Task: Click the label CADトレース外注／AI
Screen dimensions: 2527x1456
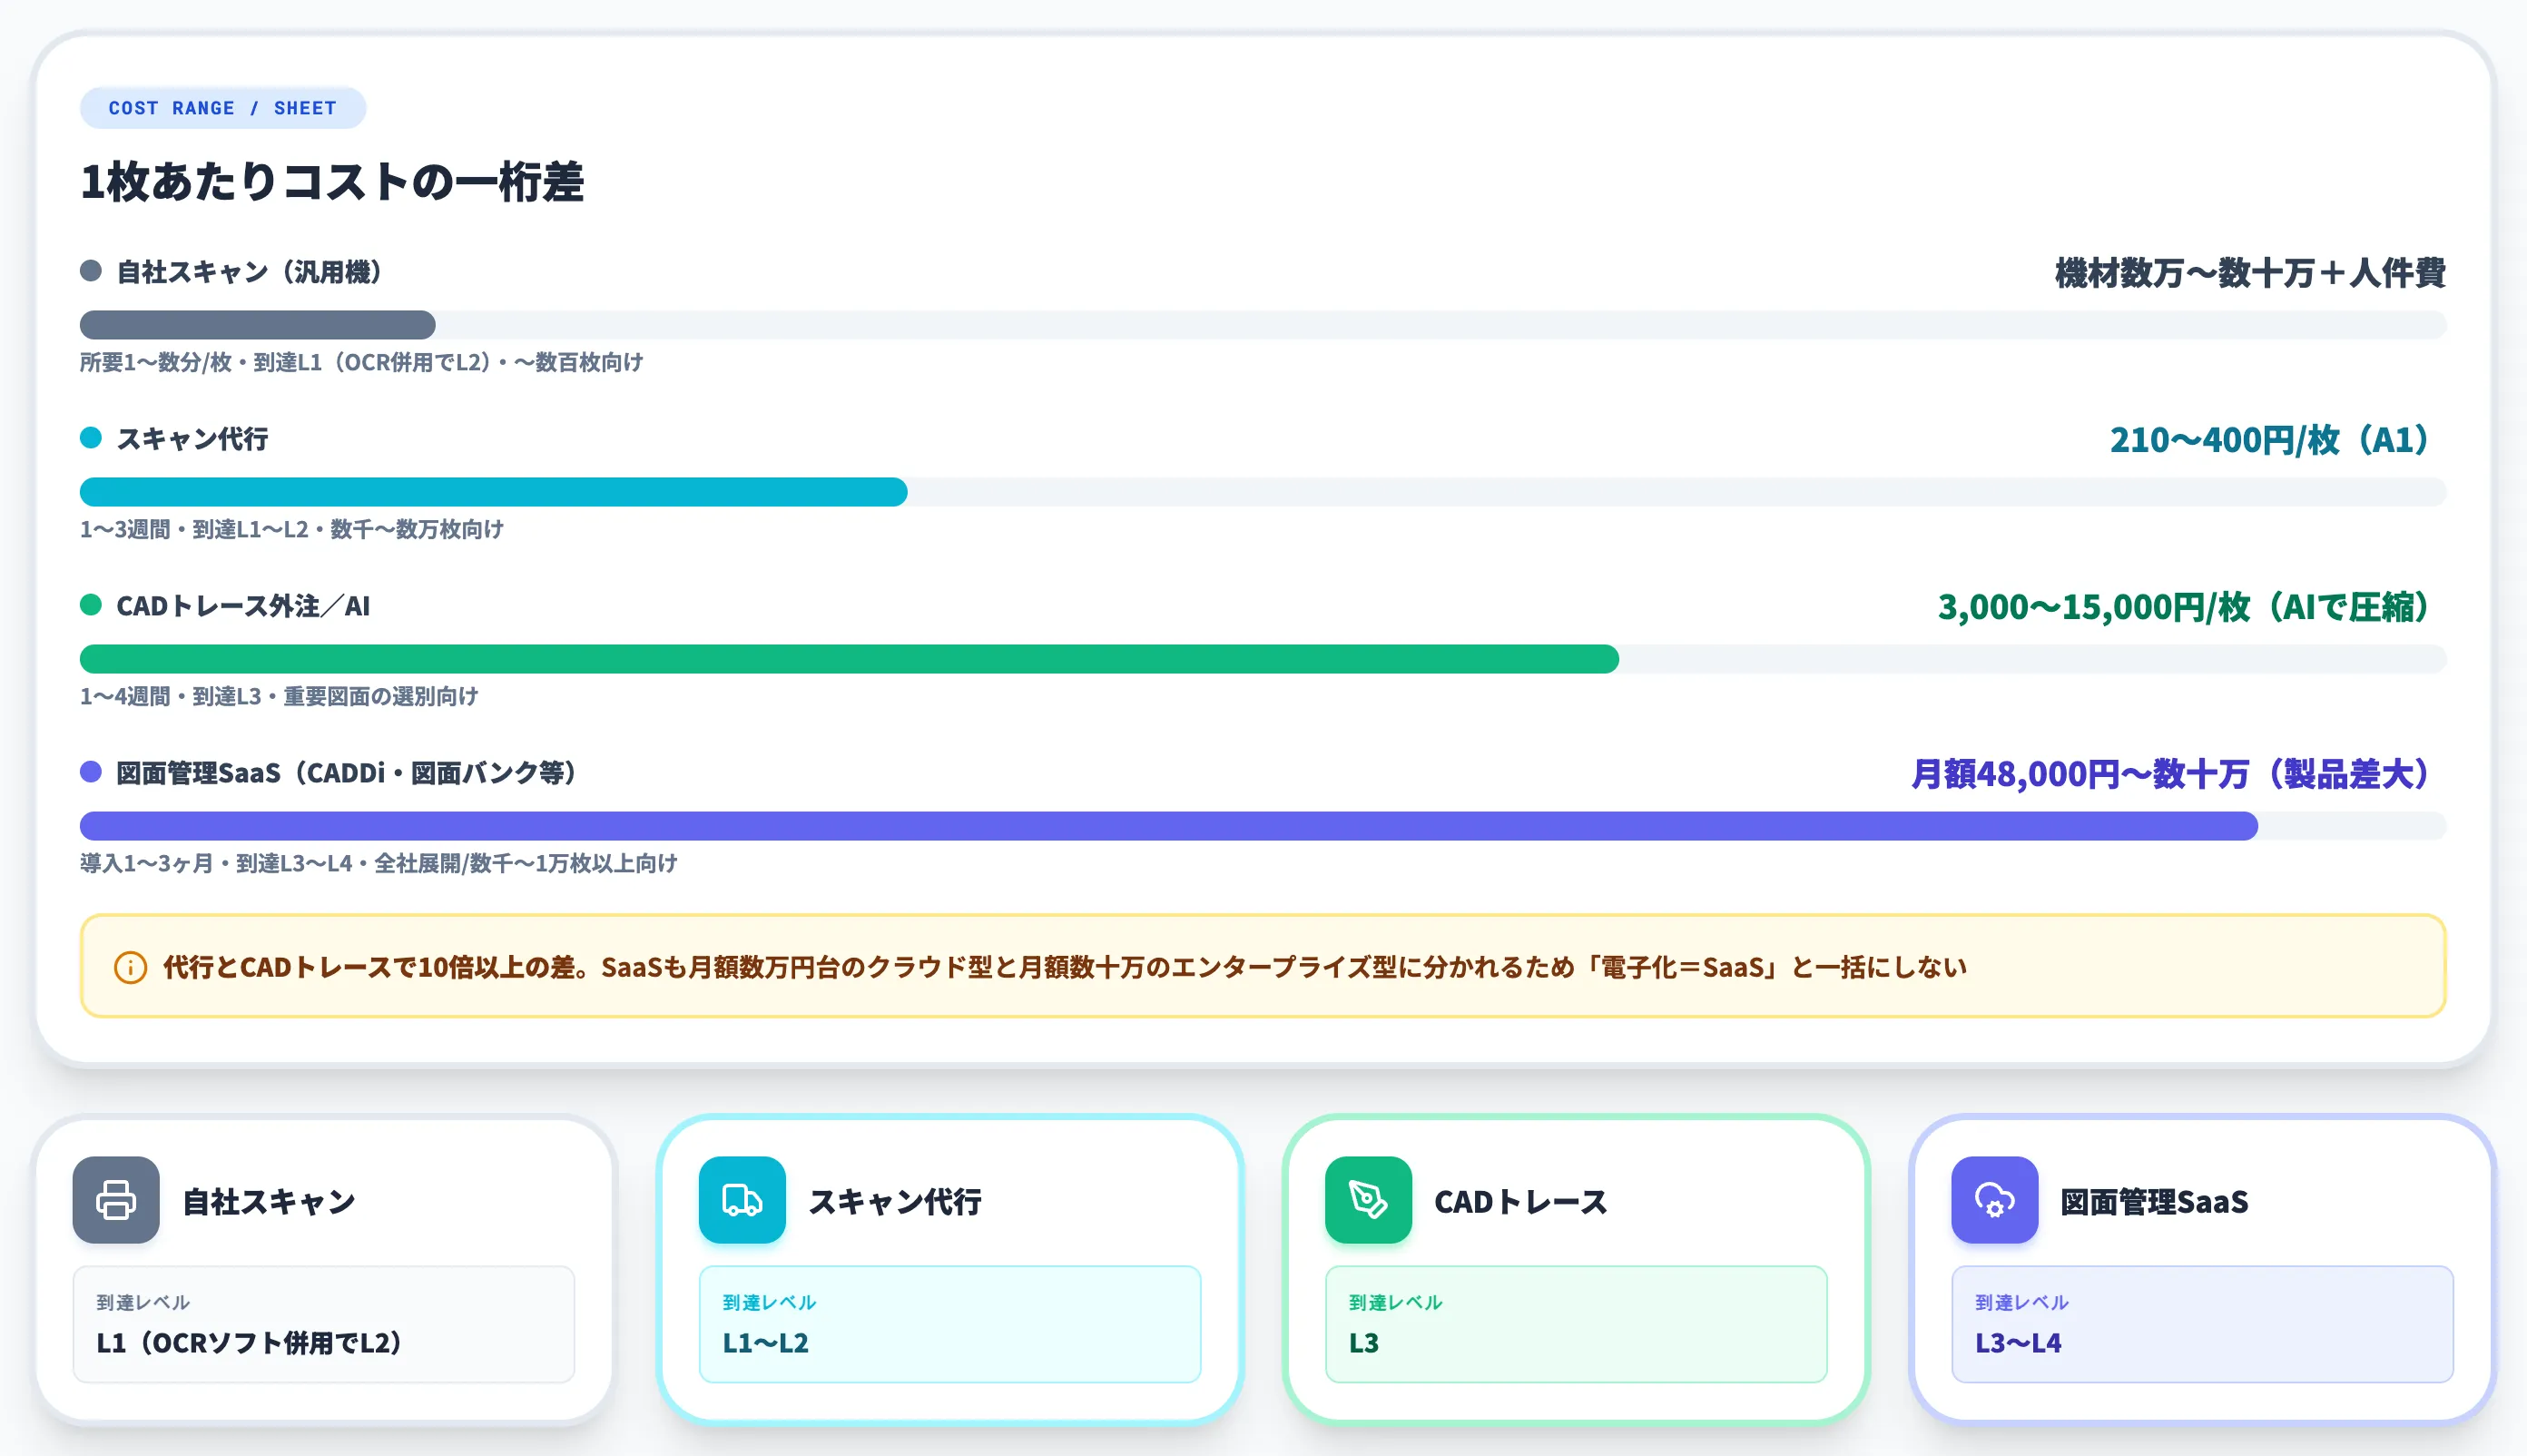Action: pos(243,606)
